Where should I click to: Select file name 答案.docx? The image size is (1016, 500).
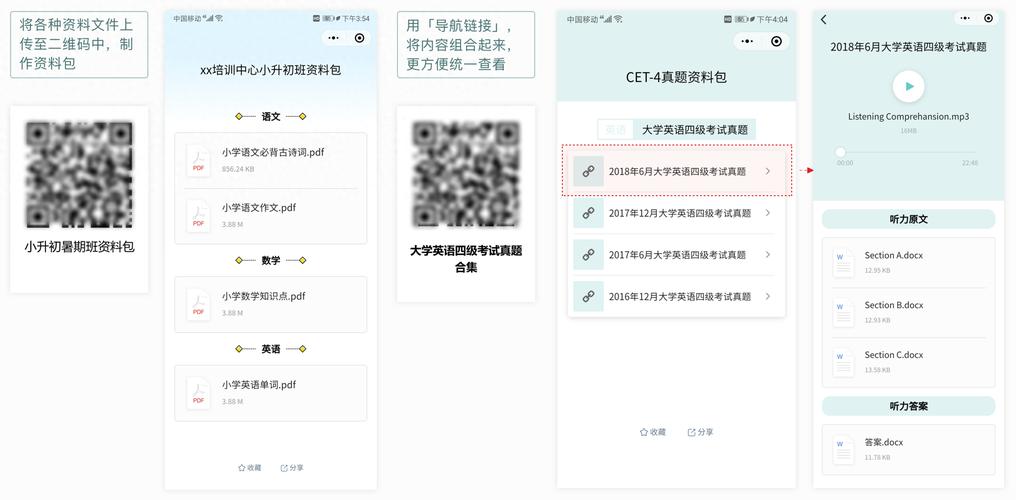(884, 442)
